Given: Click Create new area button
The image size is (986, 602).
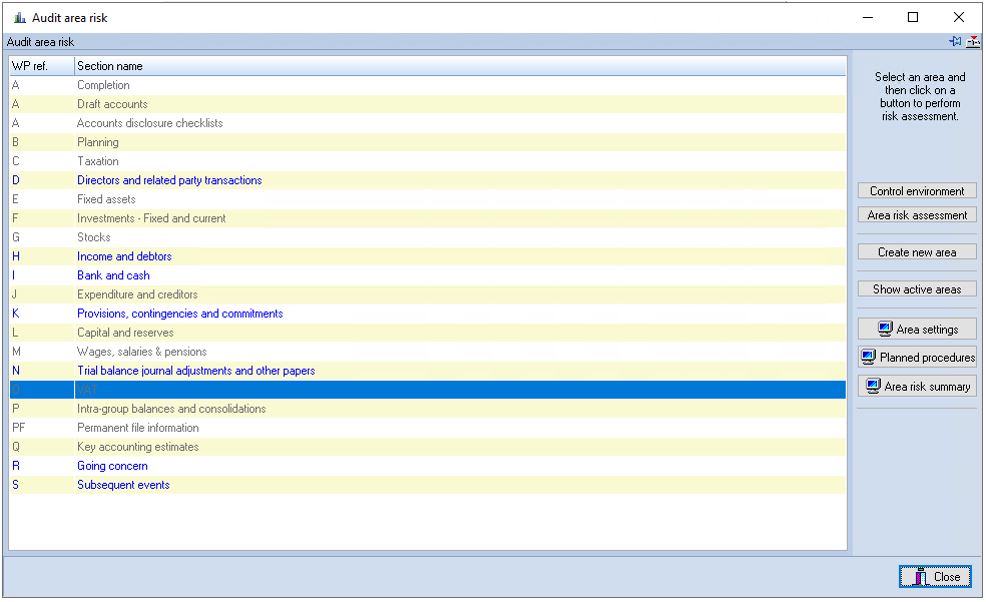Looking at the screenshot, I should (917, 252).
